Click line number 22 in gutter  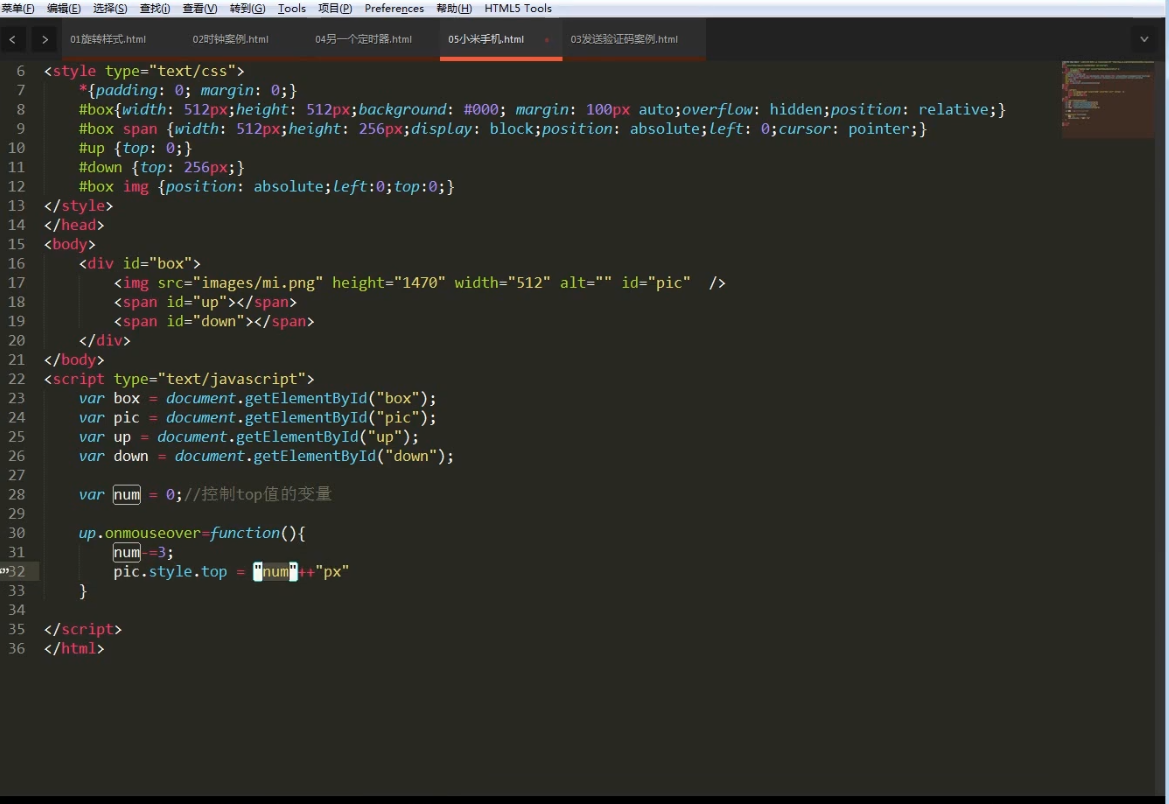16,379
